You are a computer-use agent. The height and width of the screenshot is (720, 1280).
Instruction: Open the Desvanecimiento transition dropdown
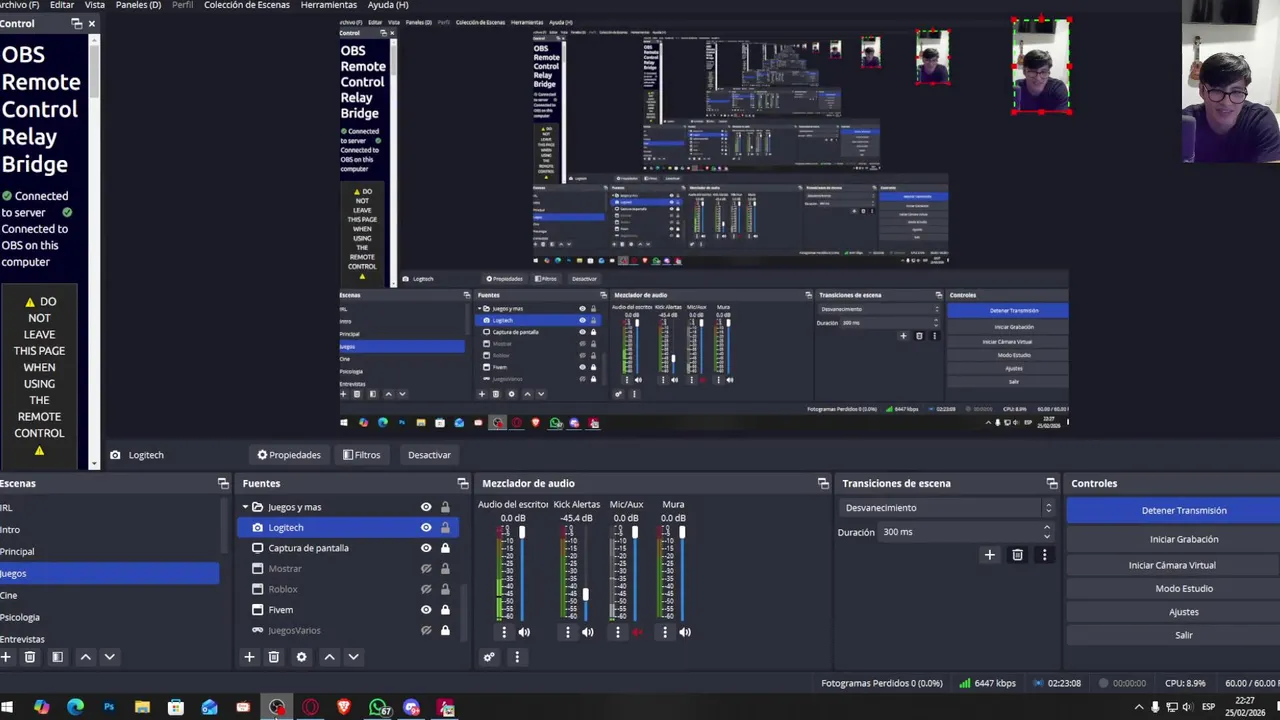945,508
